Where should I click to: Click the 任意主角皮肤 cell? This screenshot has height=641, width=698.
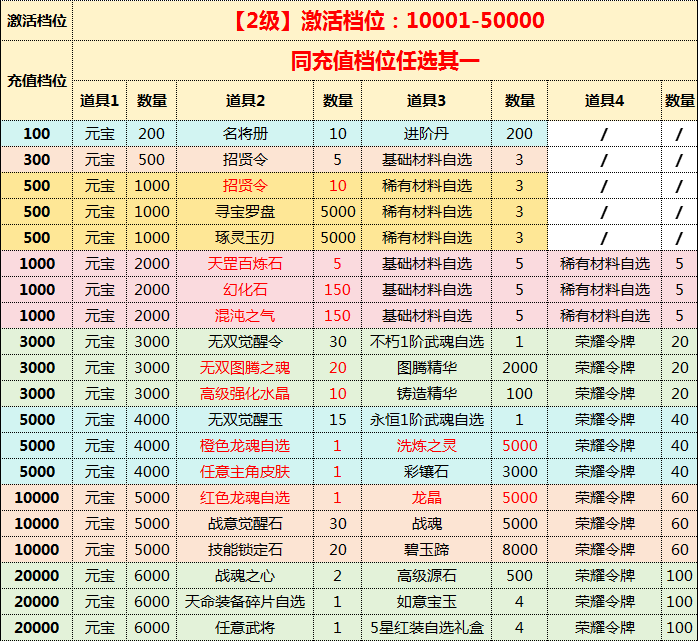pos(245,472)
